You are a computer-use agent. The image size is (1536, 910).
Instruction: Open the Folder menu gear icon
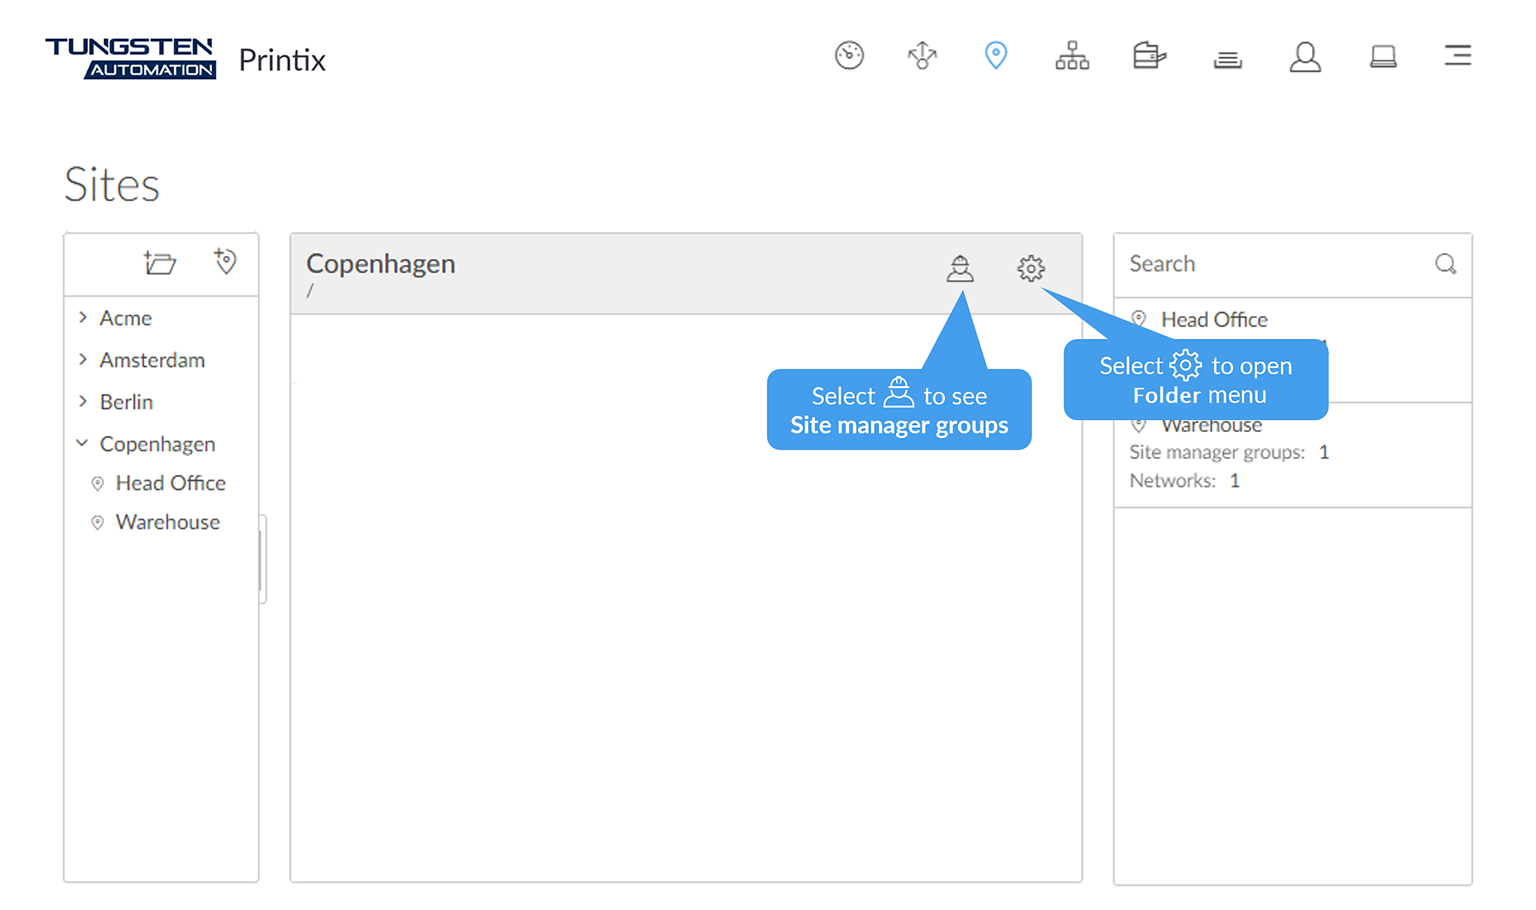[x=1031, y=268]
